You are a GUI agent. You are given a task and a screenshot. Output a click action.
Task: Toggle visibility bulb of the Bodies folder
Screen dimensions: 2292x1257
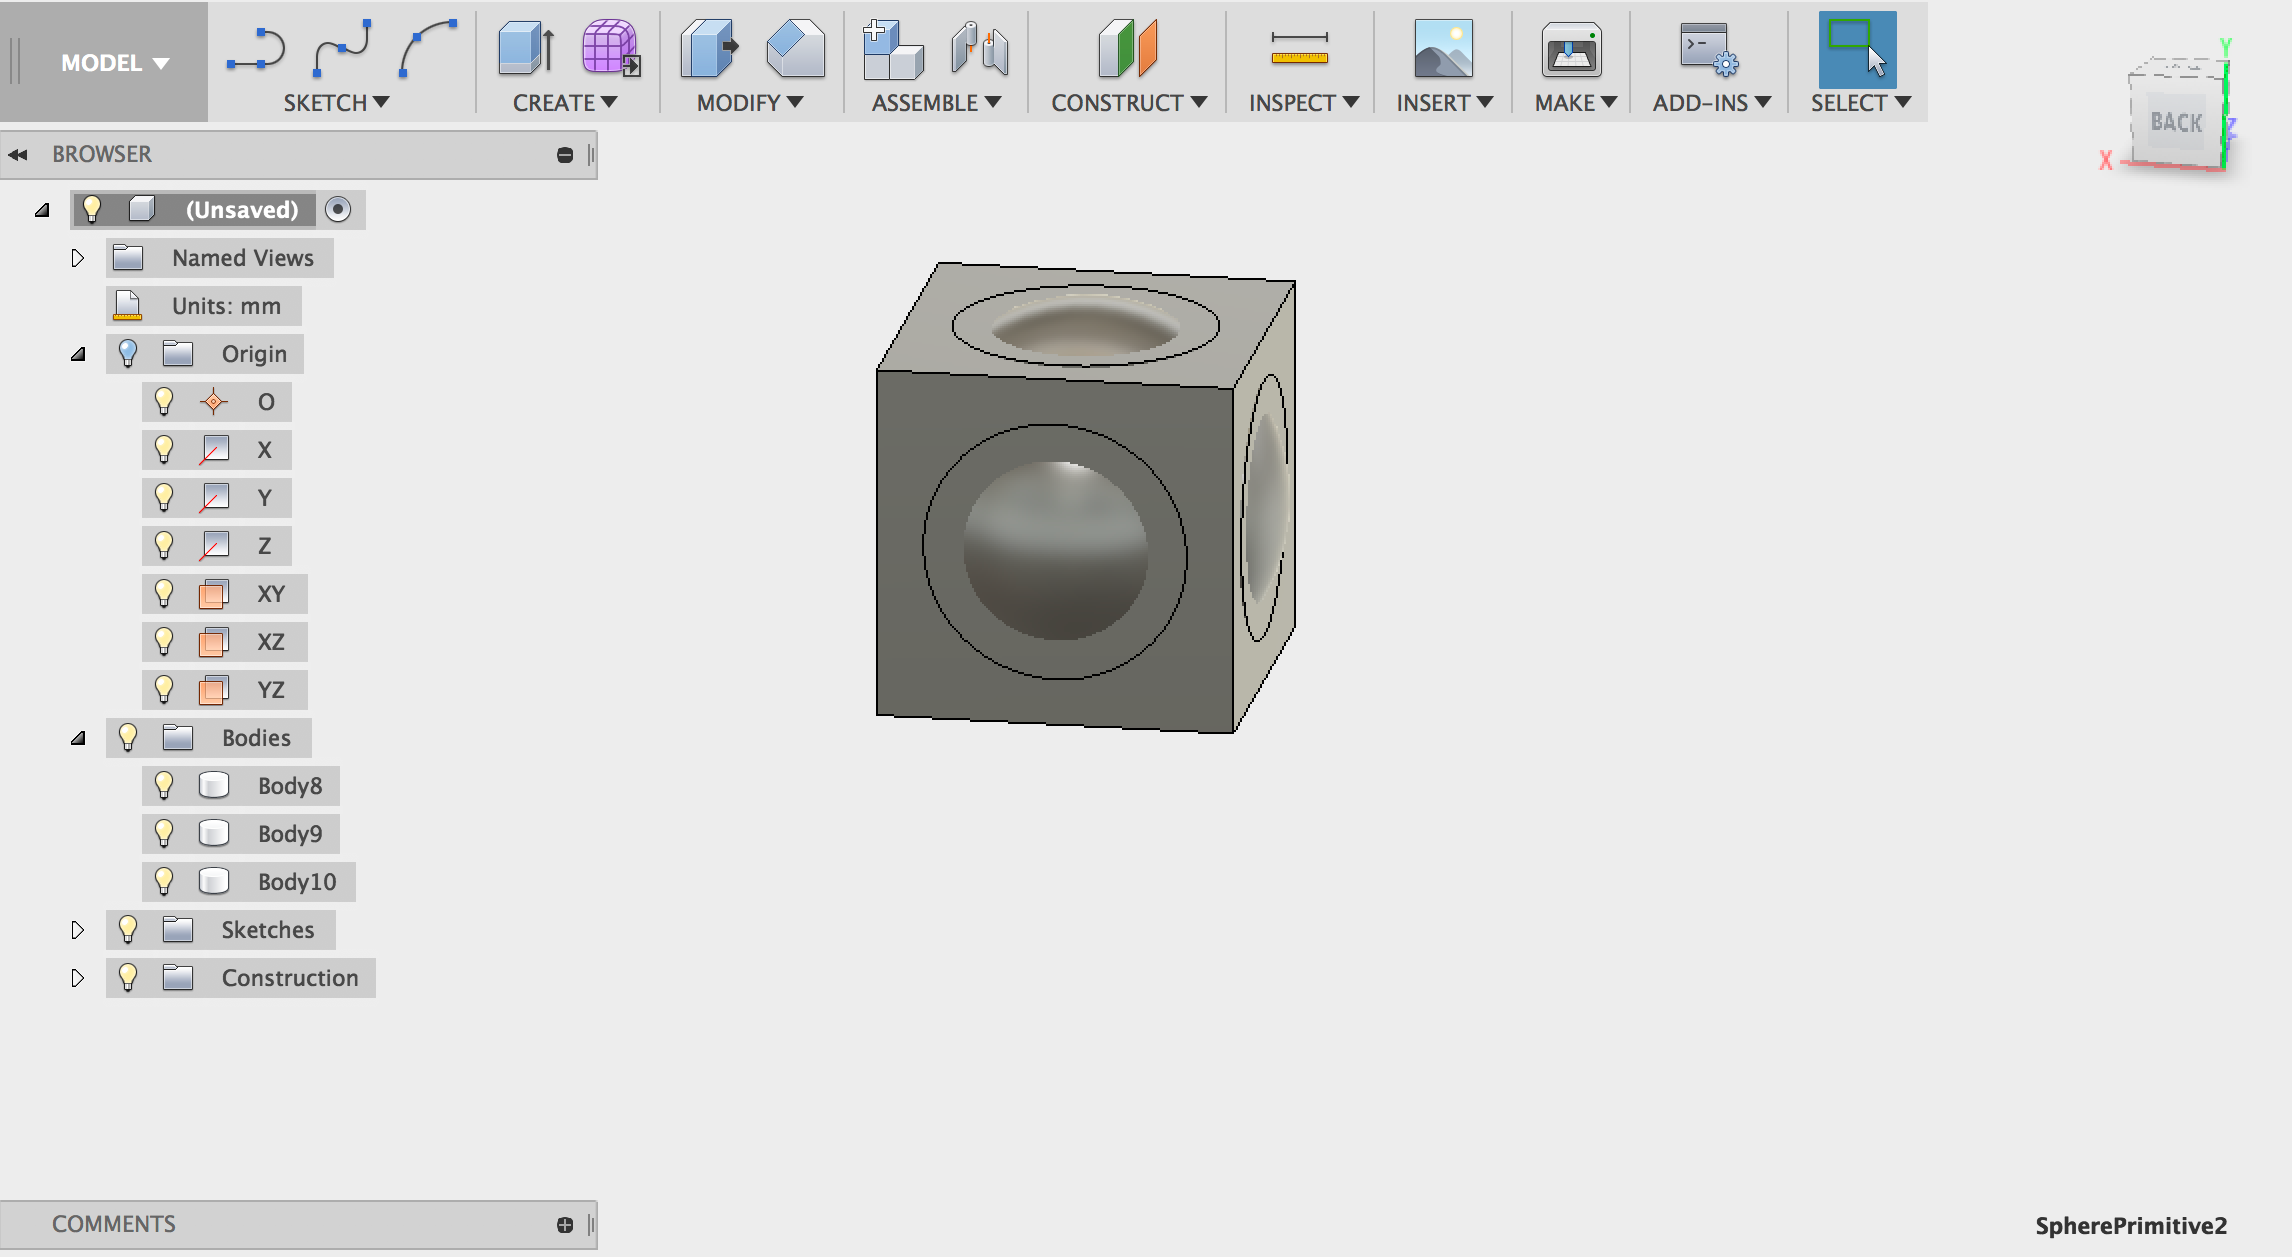click(127, 738)
